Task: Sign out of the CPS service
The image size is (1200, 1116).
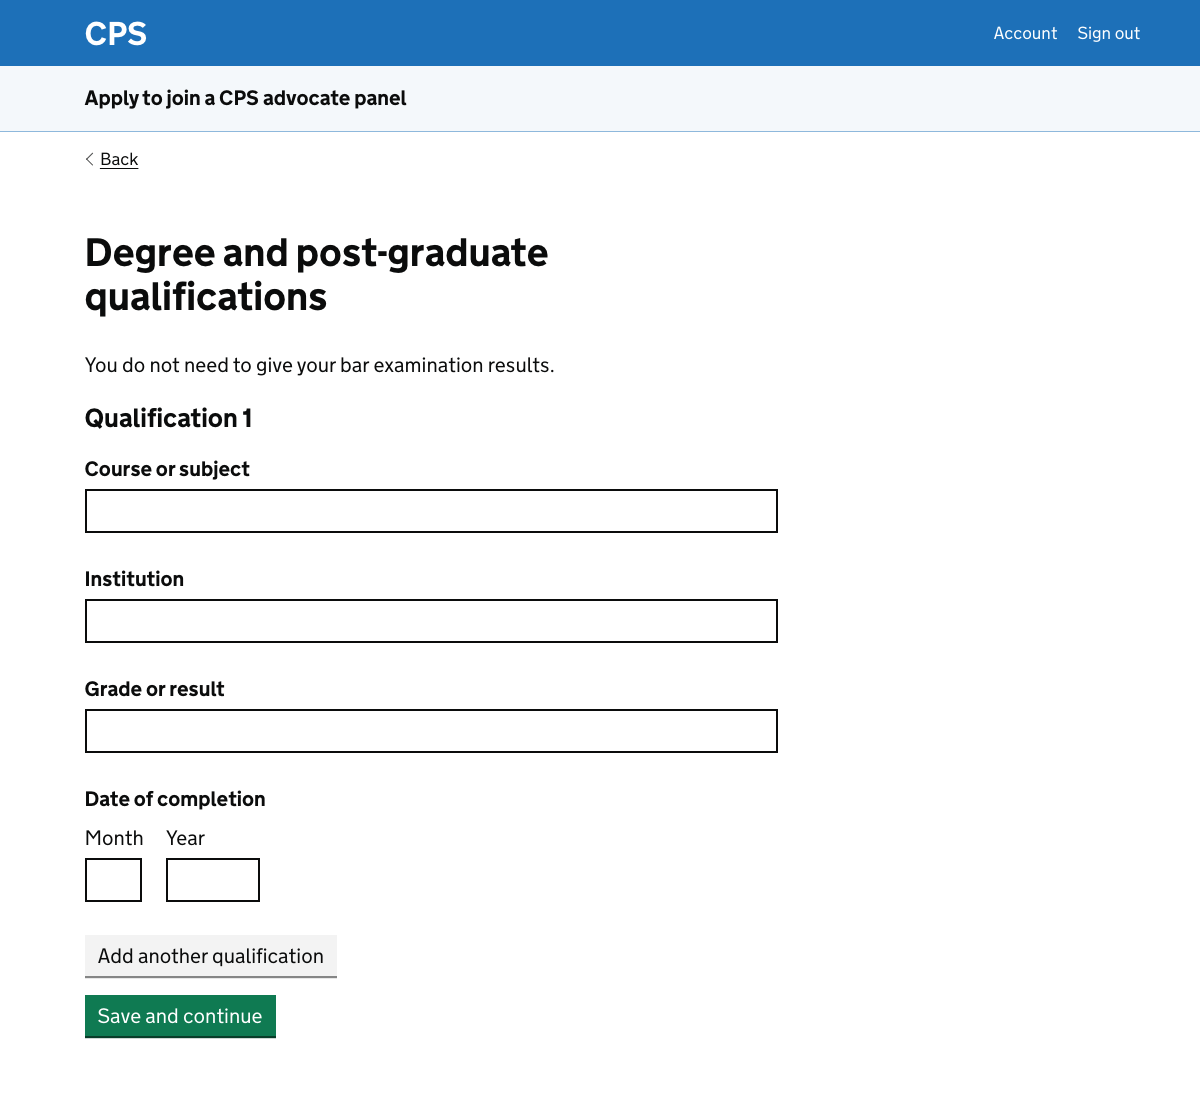Action: [1108, 33]
